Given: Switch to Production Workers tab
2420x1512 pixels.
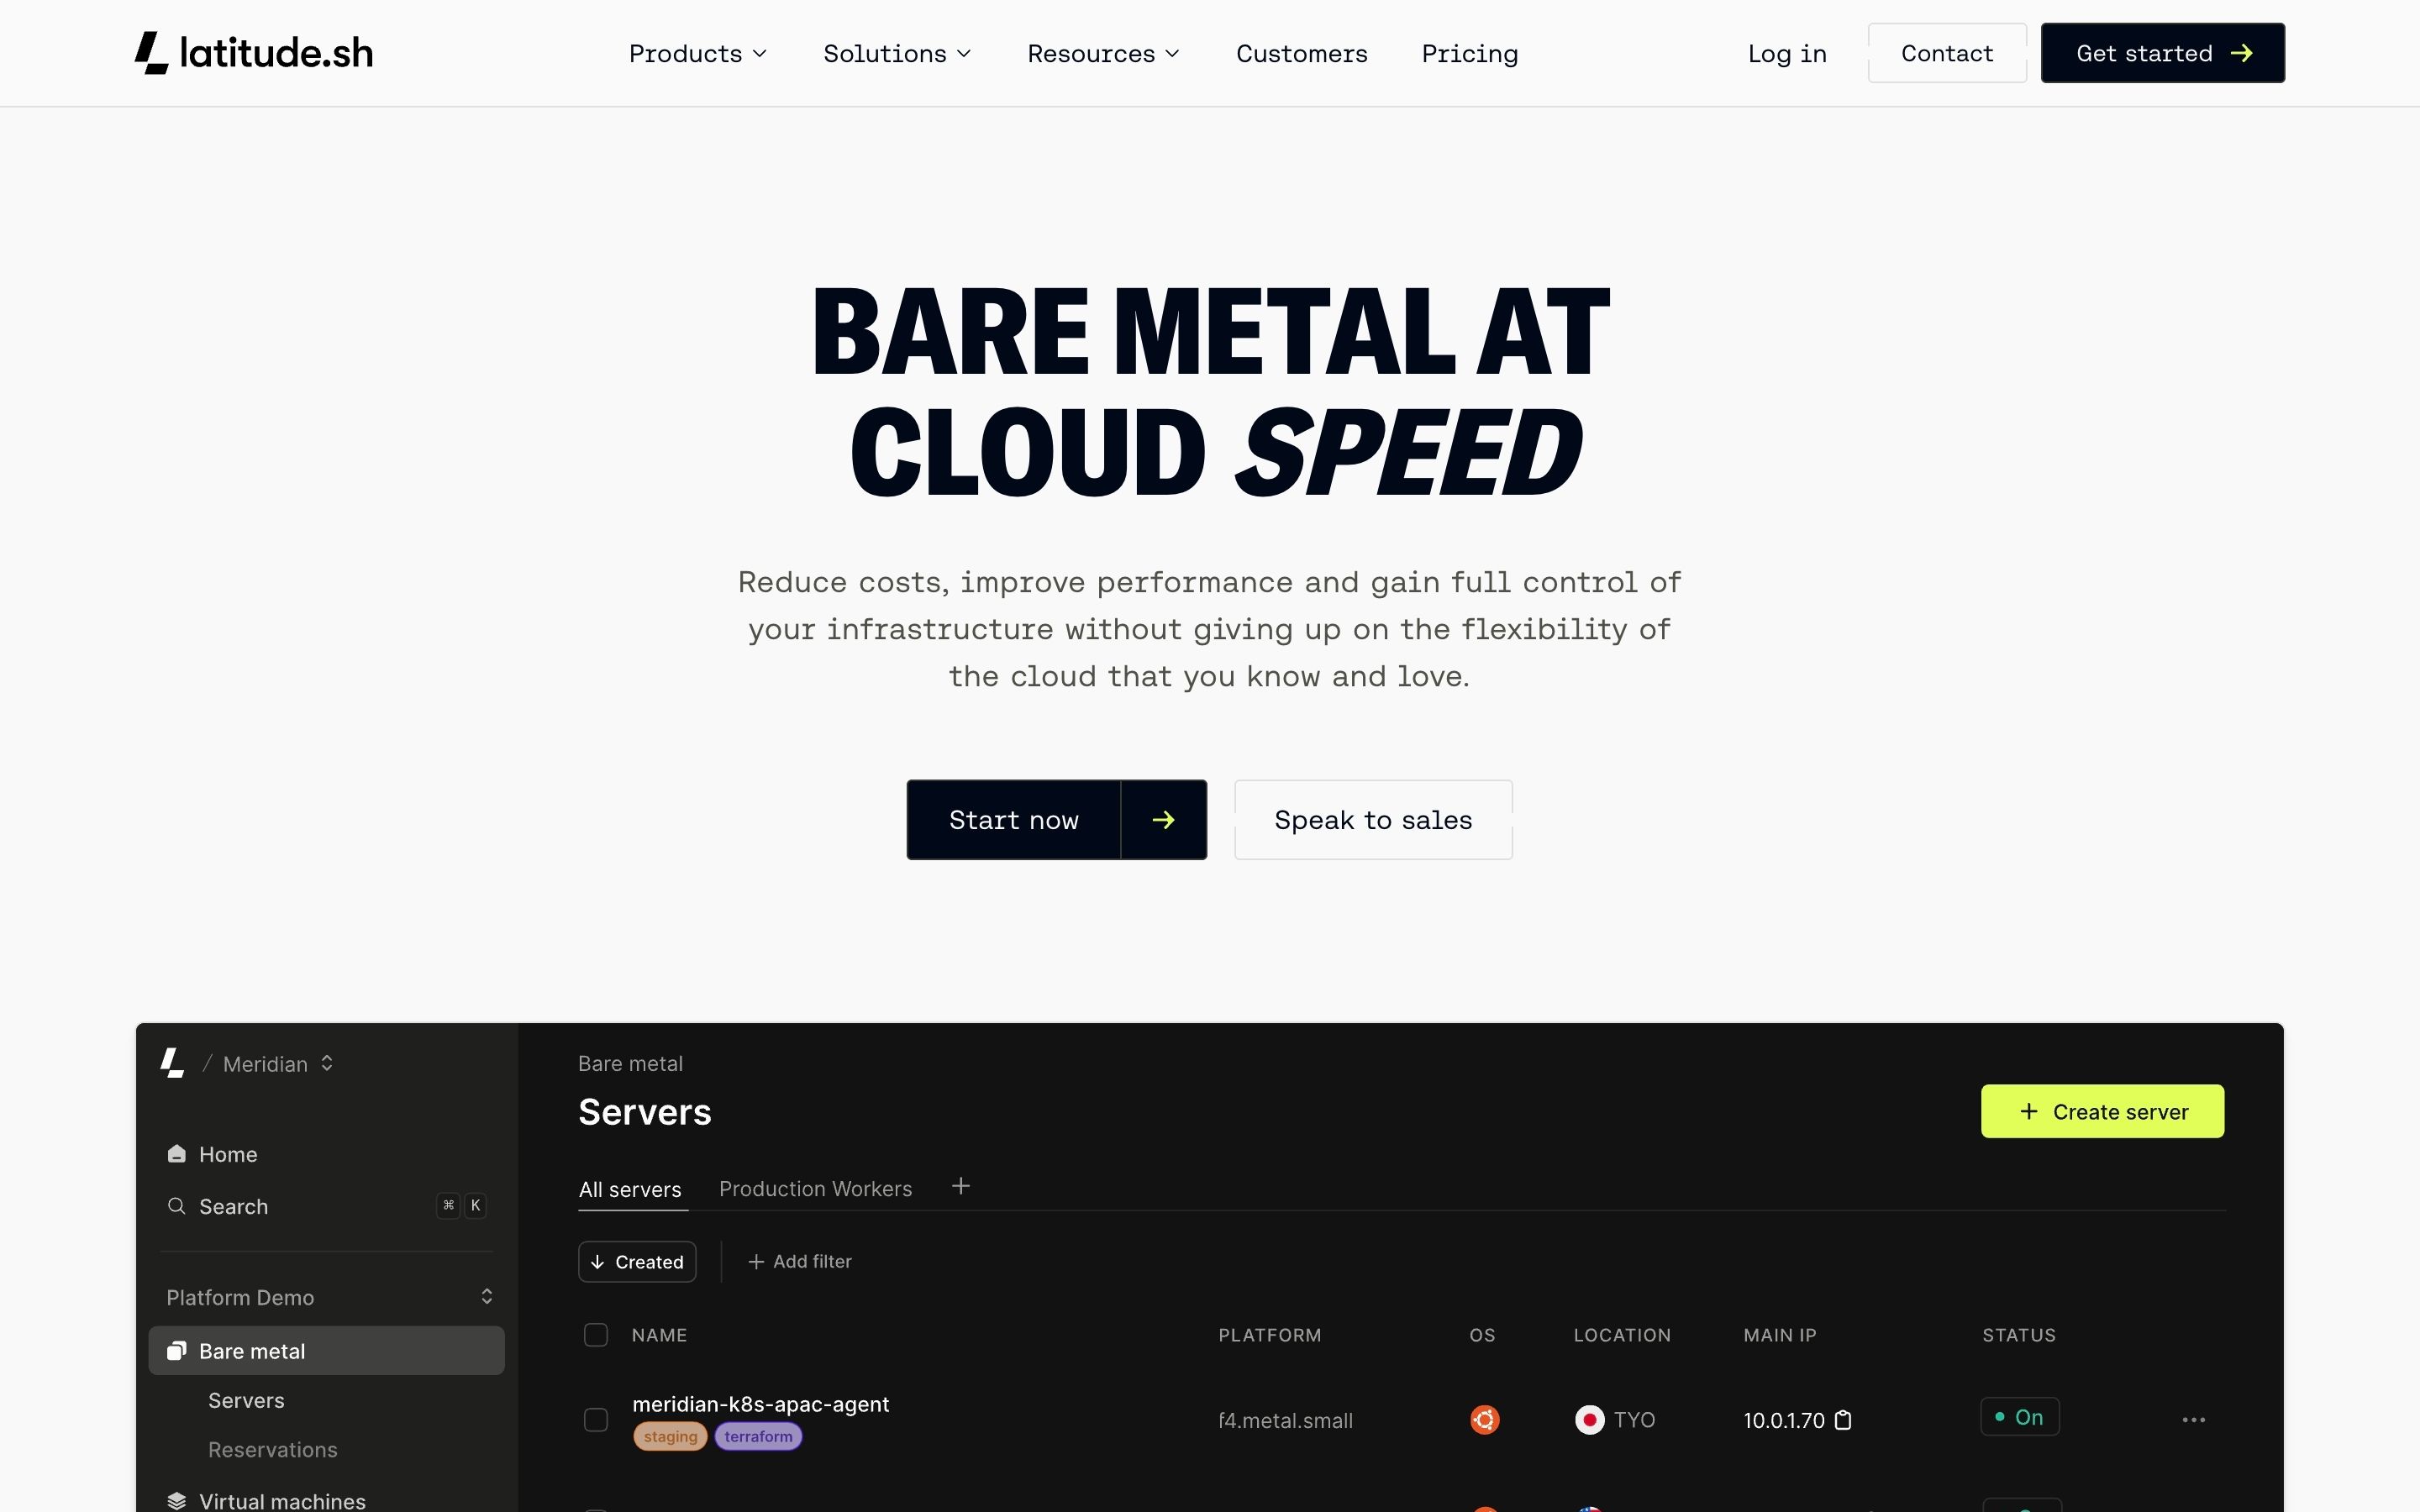Looking at the screenshot, I should pos(815,1189).
